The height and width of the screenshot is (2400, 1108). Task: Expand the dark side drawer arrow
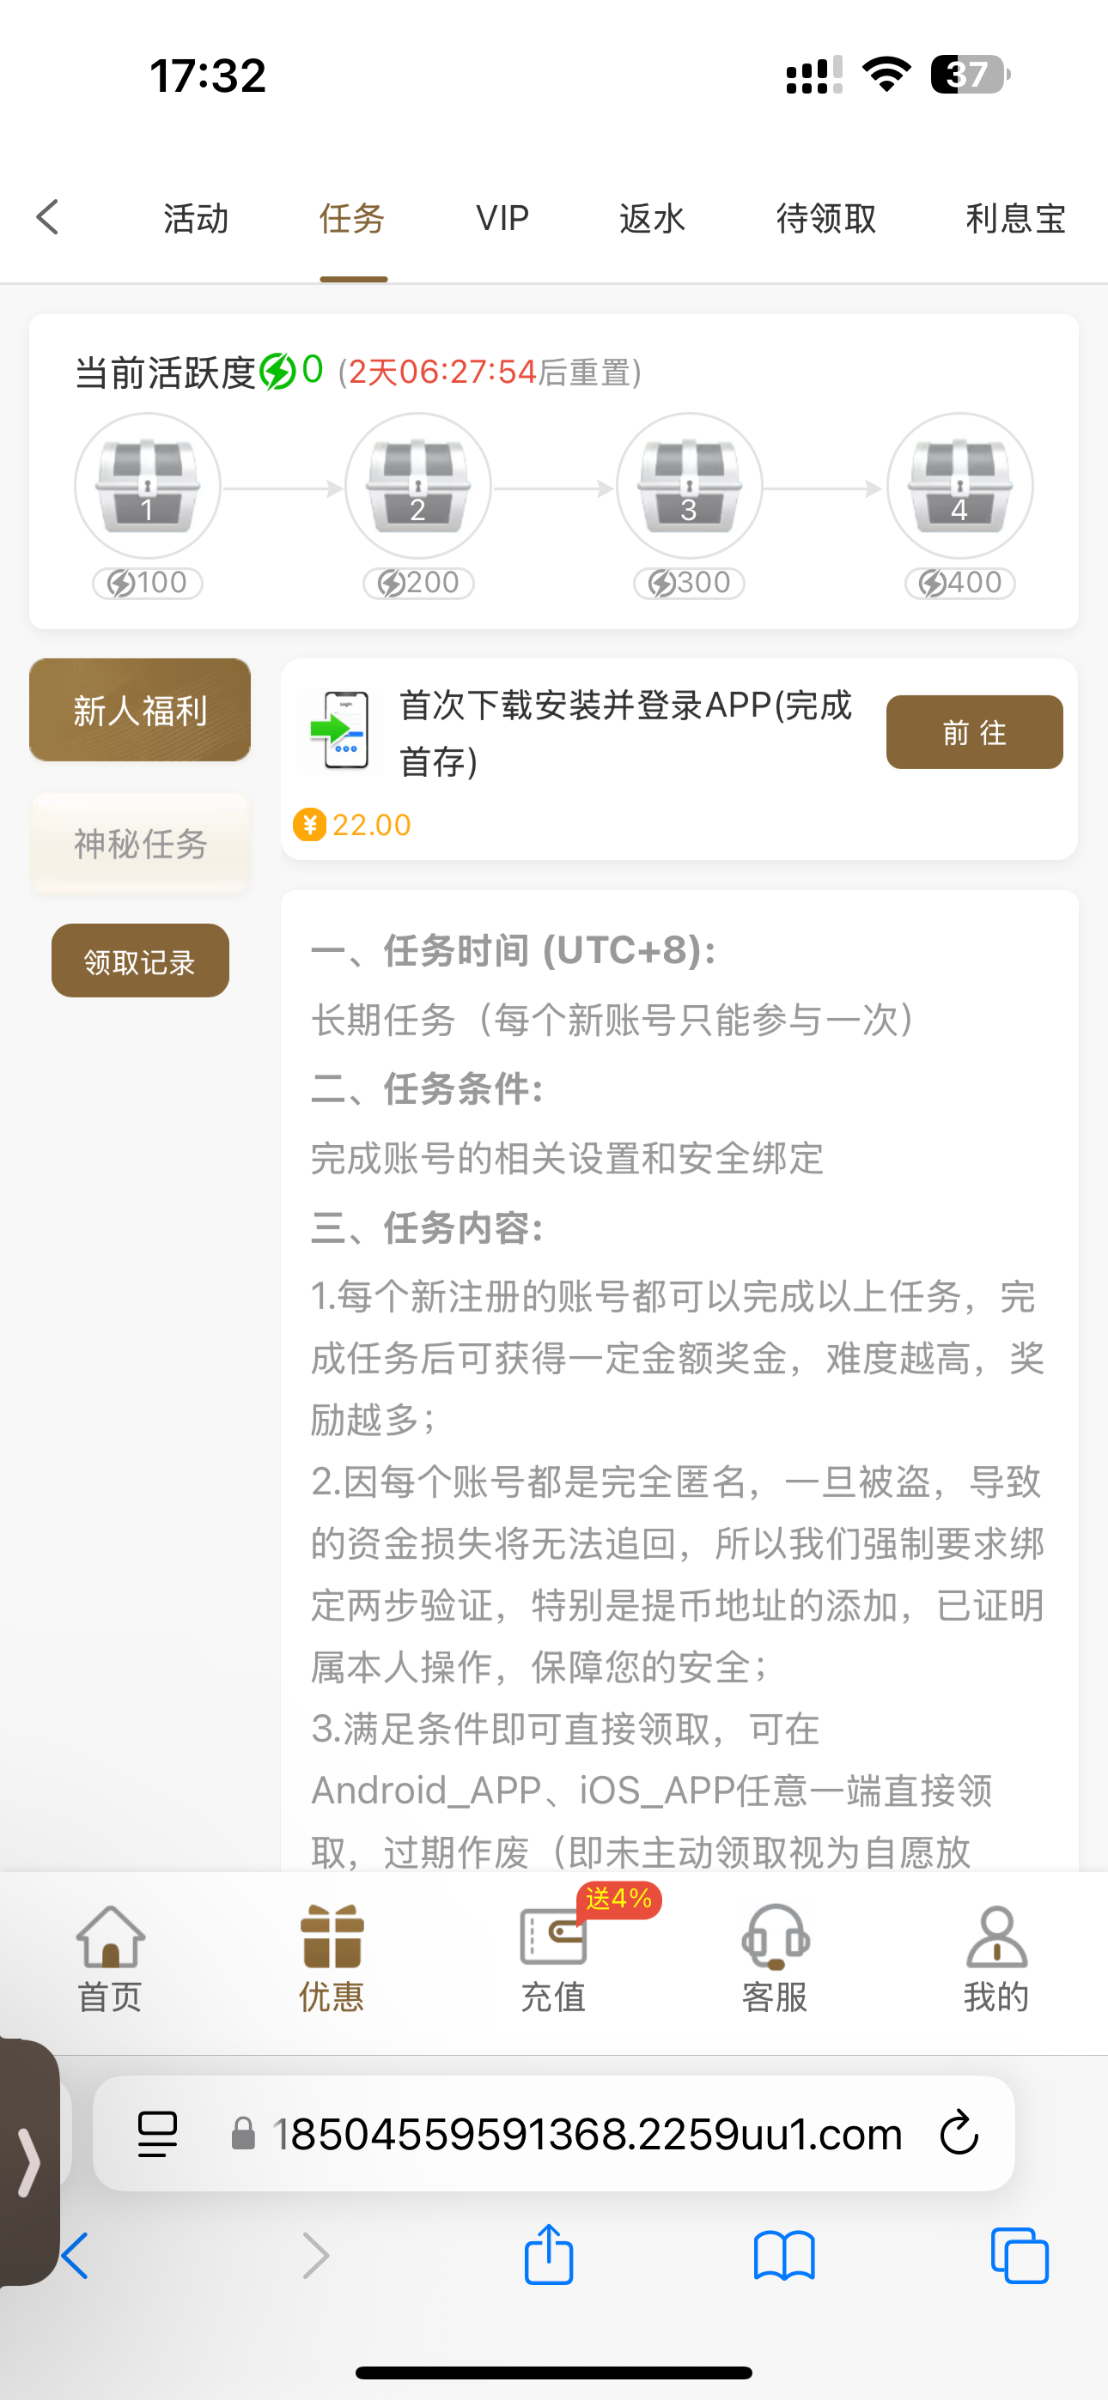(28, 2162)
